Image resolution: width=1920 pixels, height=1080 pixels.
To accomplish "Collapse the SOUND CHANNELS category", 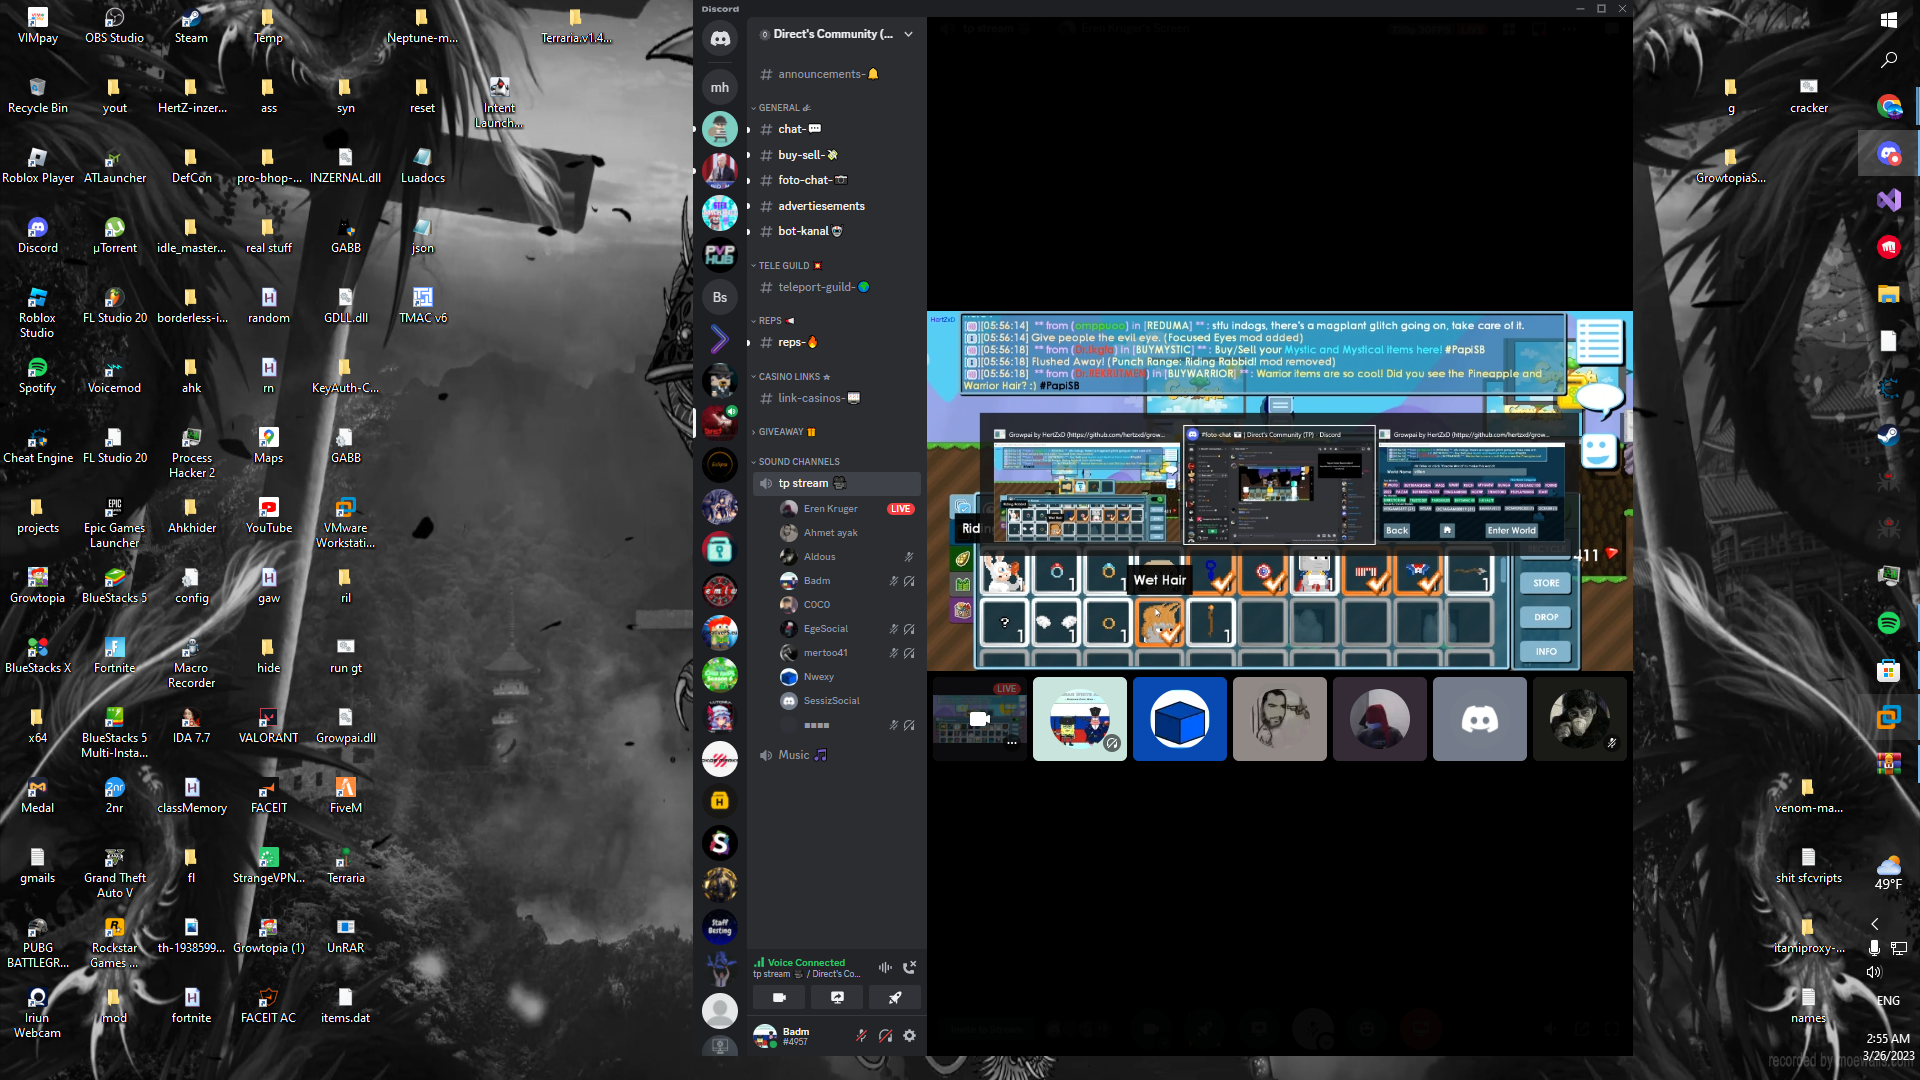I will point(798,462).
